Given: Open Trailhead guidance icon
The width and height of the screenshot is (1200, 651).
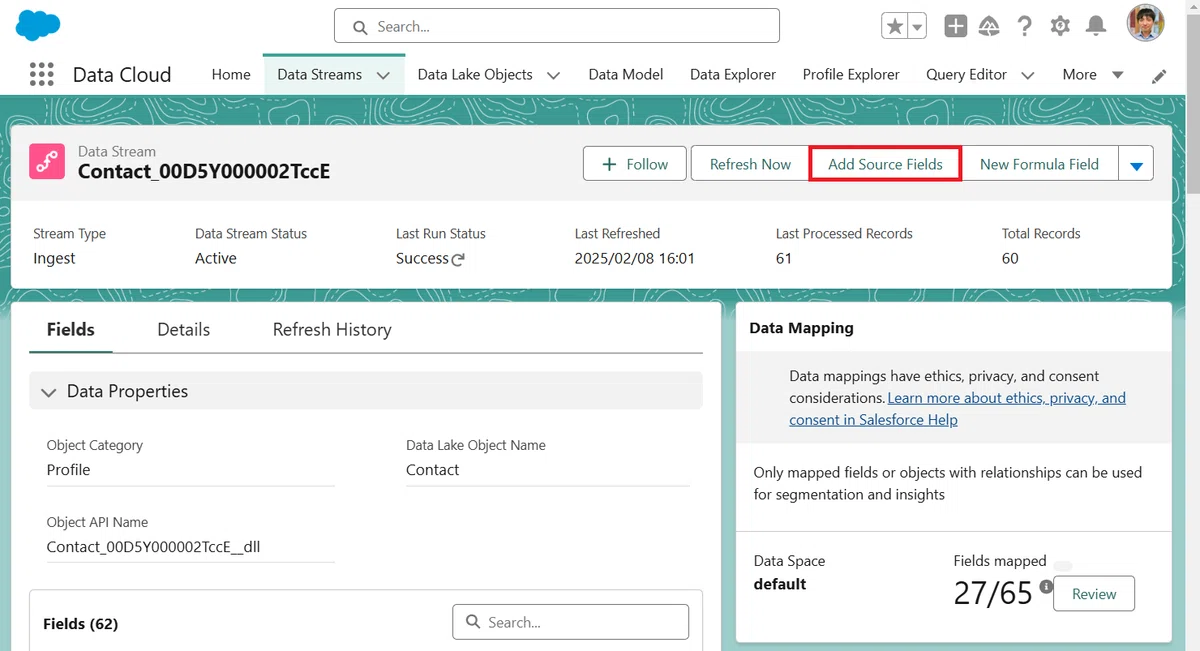Looking at the screenshot, I should (x=989, y=26).
